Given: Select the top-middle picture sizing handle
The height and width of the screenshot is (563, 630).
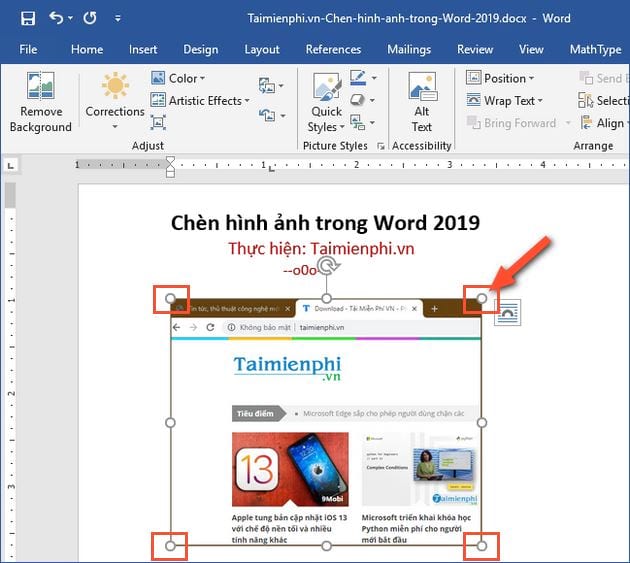Looking at the screenshot, I should 327,299.
